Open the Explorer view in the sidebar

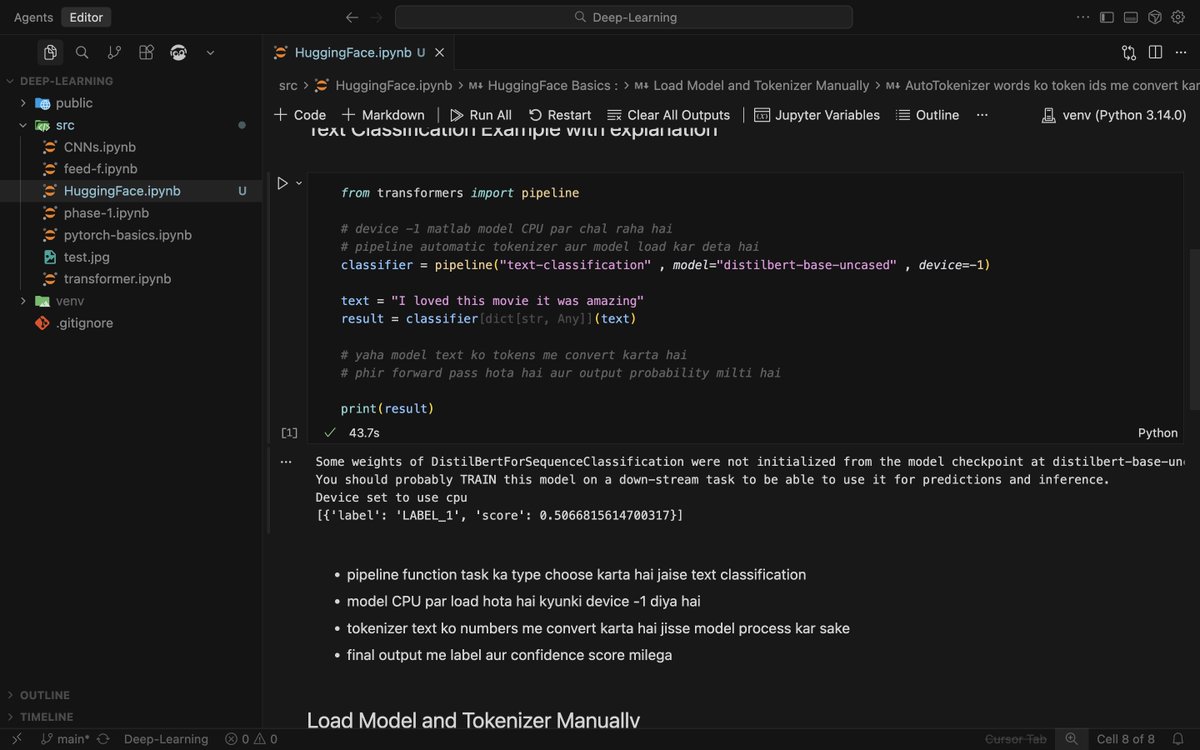click(50, 52)
